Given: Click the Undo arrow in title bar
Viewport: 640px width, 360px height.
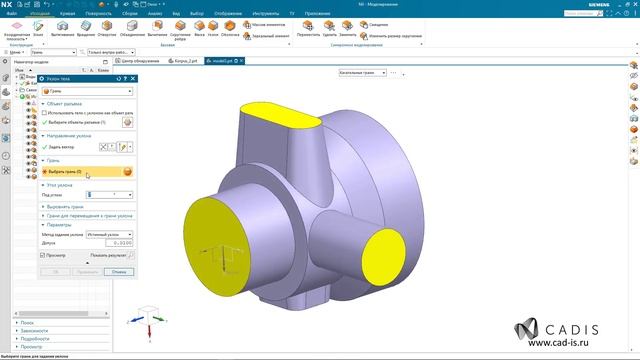Looking at the screenshot, I should click(x=47, y=4).
